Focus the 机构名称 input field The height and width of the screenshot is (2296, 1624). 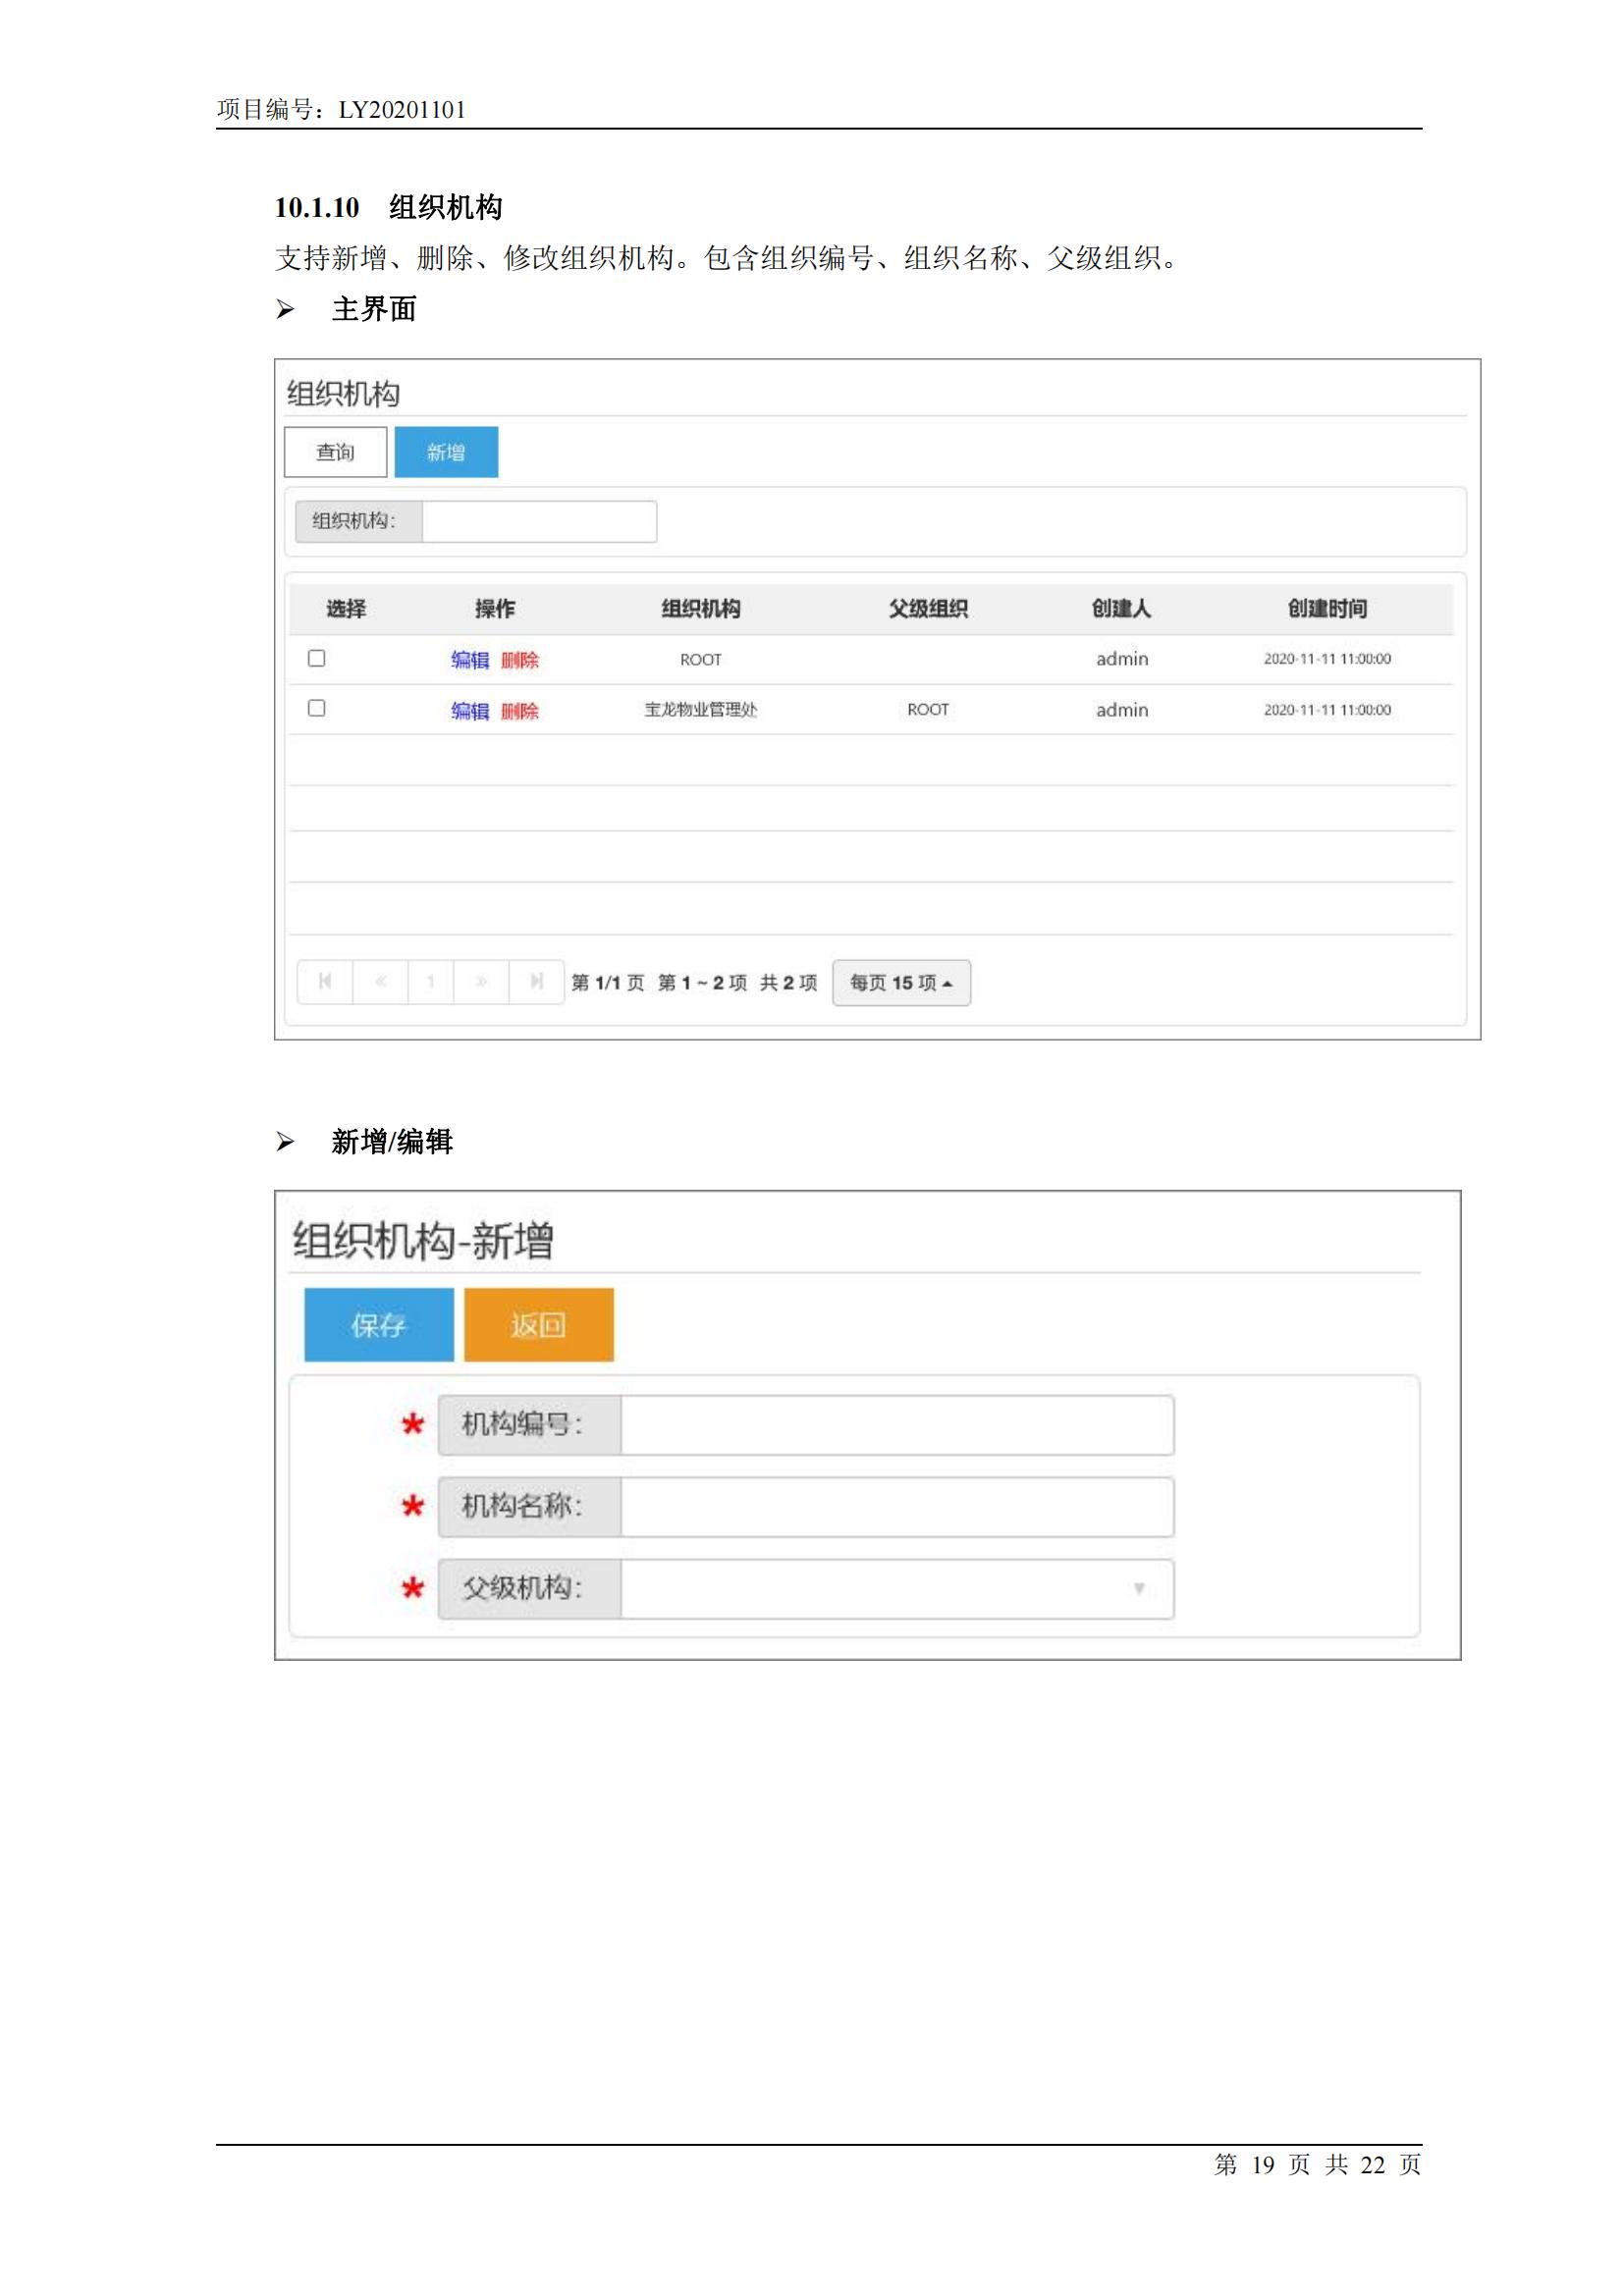[x=897, y=1507]
